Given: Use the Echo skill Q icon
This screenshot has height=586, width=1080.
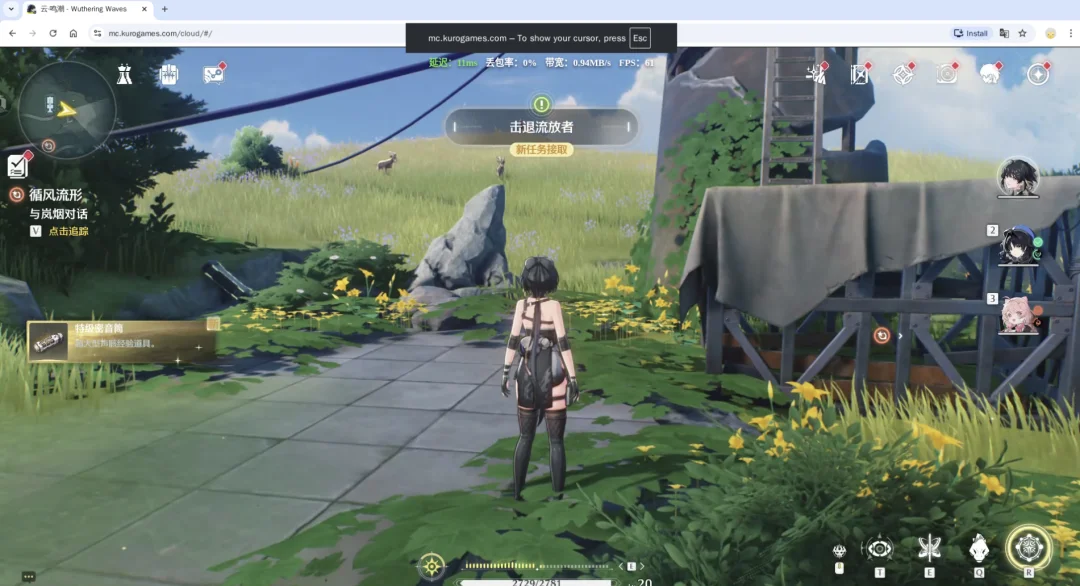Looking at the screenshot, I should click(x=979, y=549).
